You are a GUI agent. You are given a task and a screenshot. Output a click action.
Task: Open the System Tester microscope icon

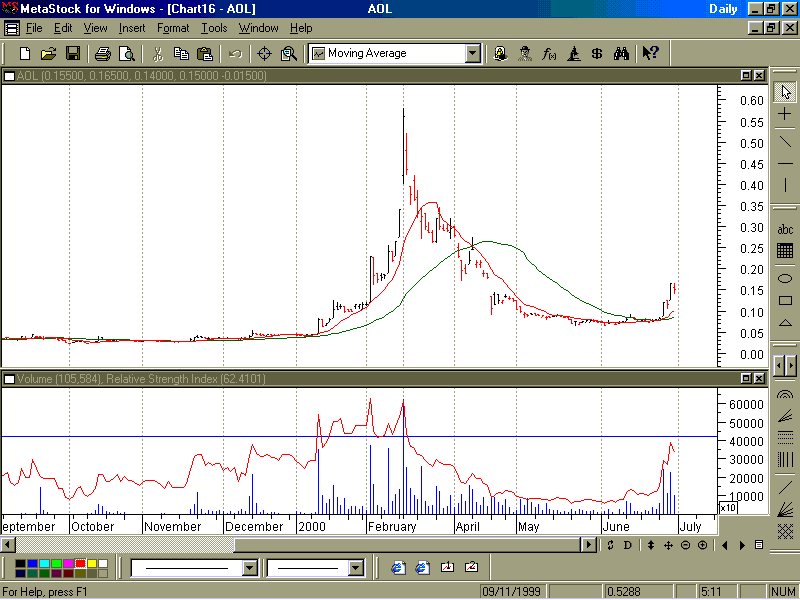573,54
